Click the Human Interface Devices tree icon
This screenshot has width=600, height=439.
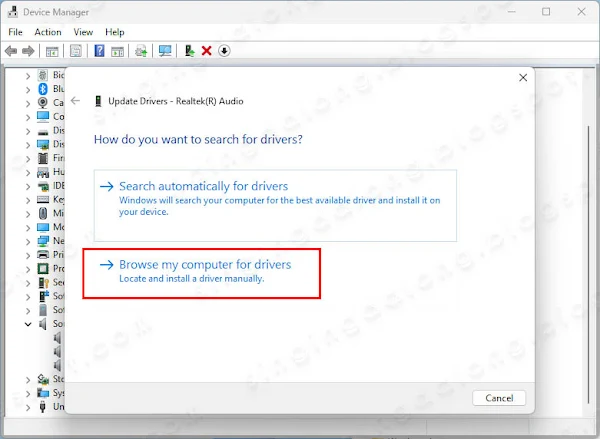(43, 172)
